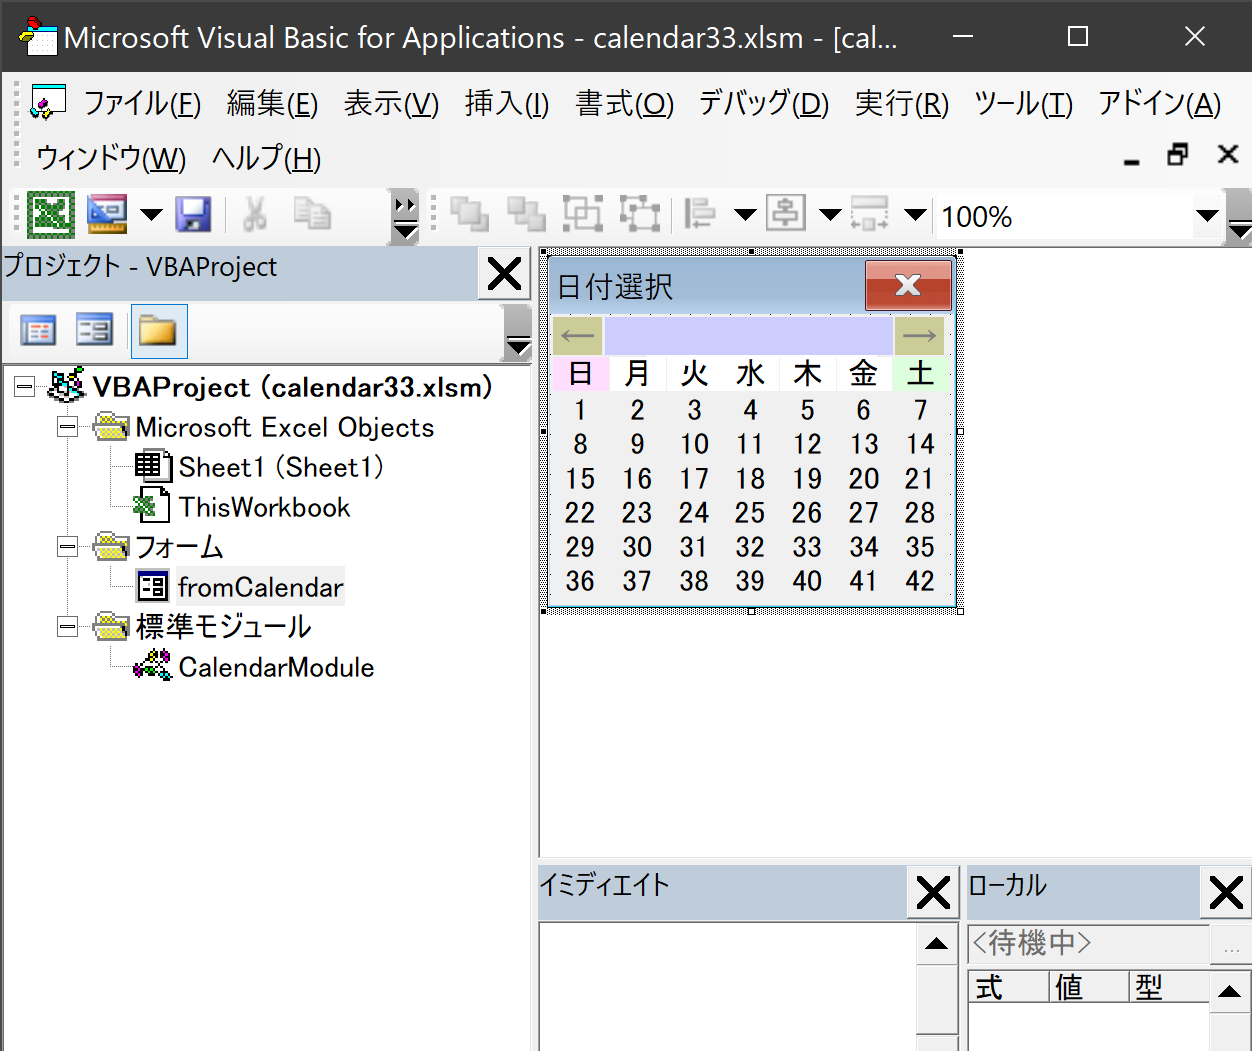Collapse the Microsoft Excel Objects folder
1252x1051 pixels.
[67, 427]
